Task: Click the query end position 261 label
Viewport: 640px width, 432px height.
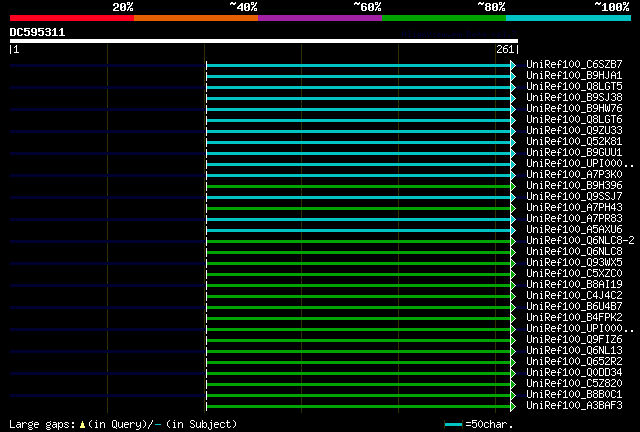Action: click(505, 49)
